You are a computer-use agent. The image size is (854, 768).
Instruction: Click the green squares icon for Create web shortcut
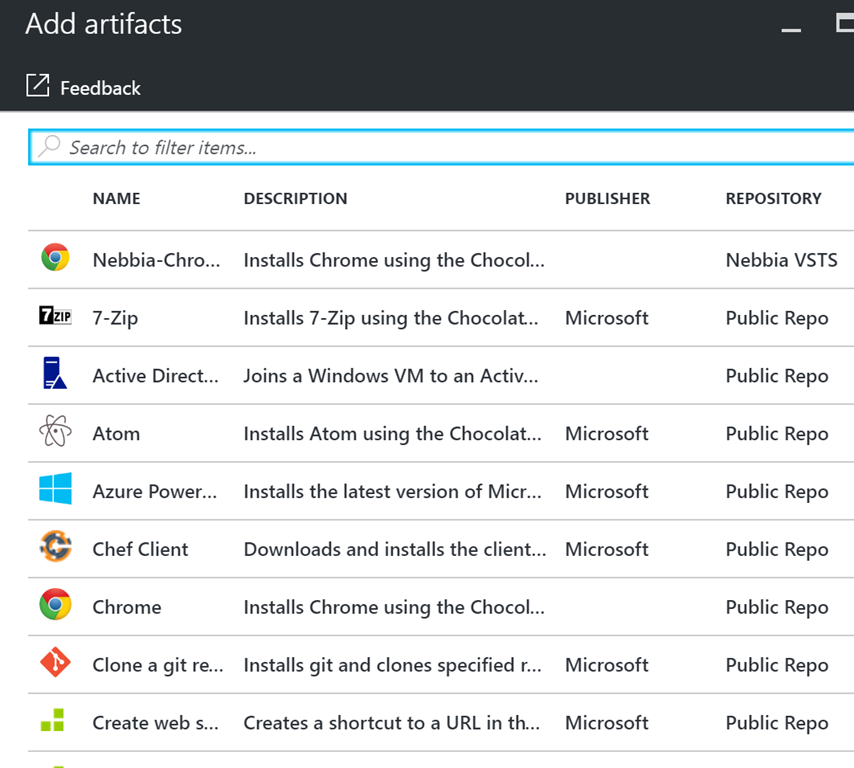(x=52, y=720)
